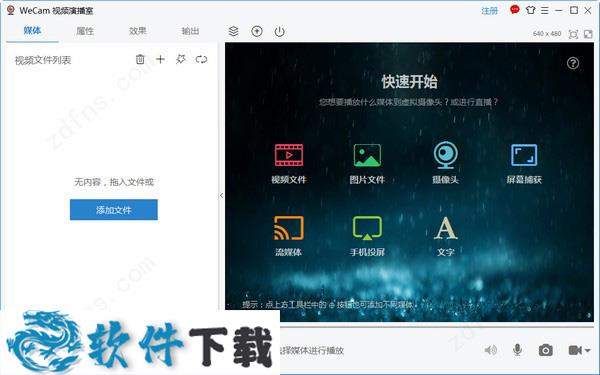Open the red chat message icon
The width and height of the screenshot is (600, 375).
pos(515,10)
